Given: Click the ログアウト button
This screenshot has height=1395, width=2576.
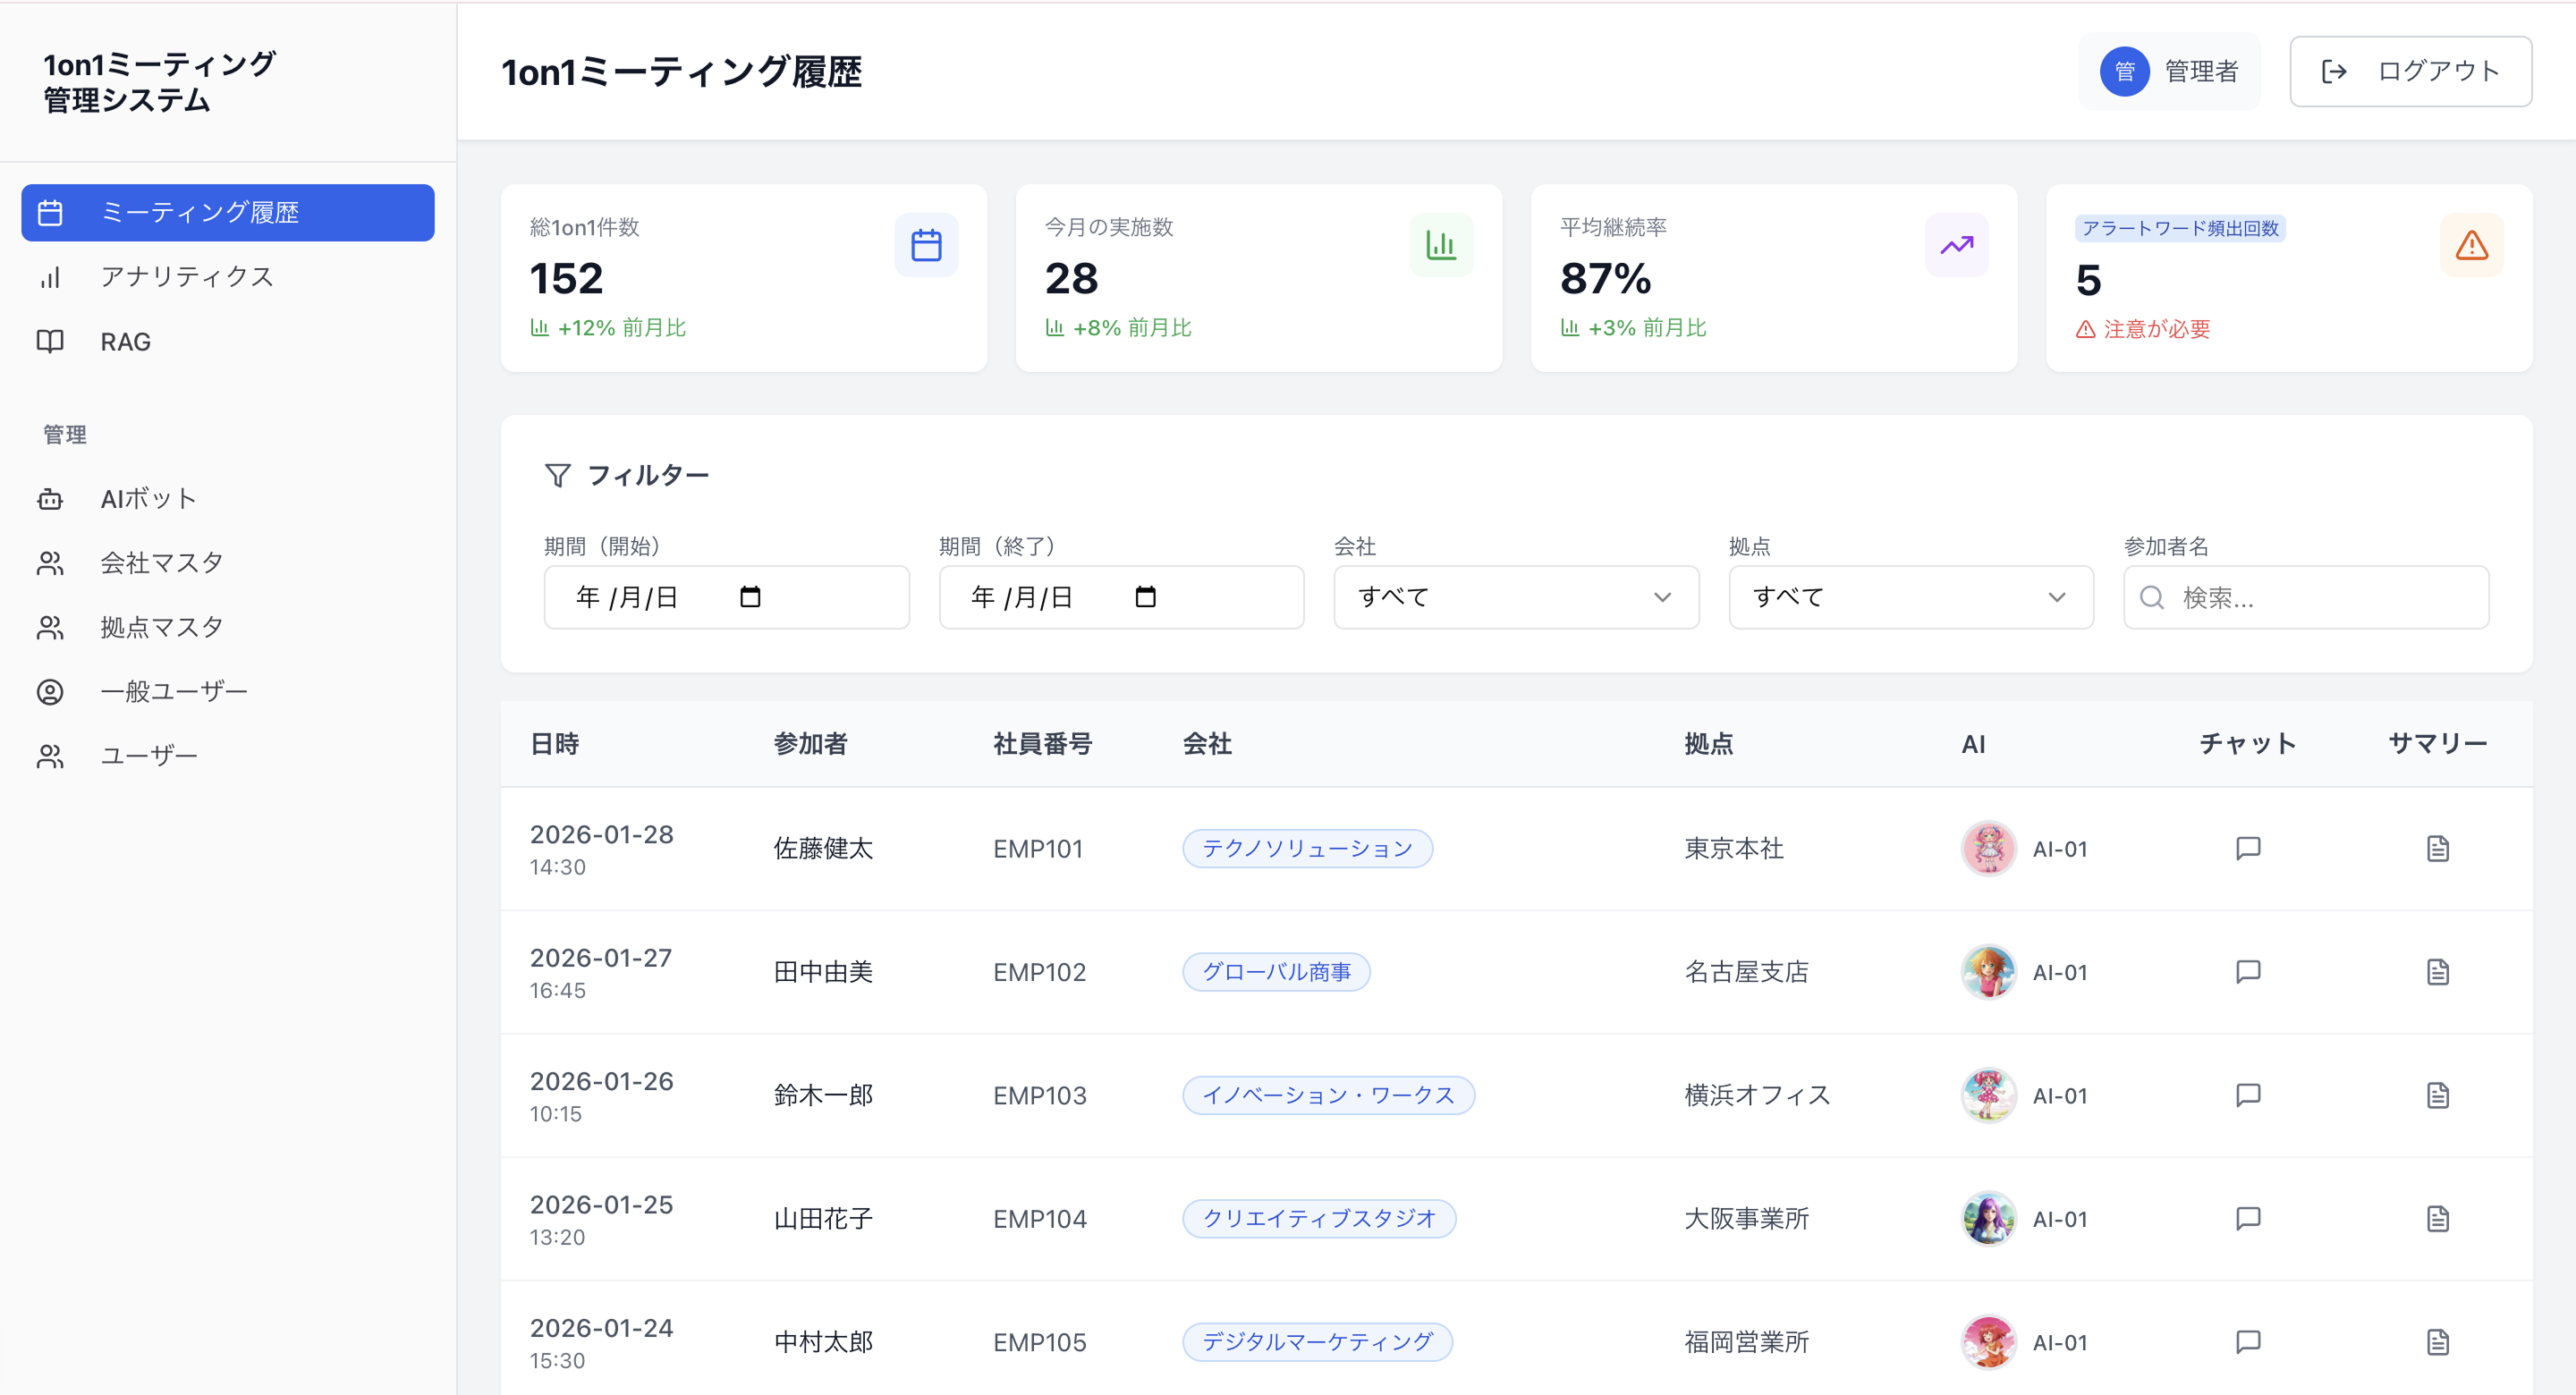Looking at the screenshot, I should [2410, 71].
